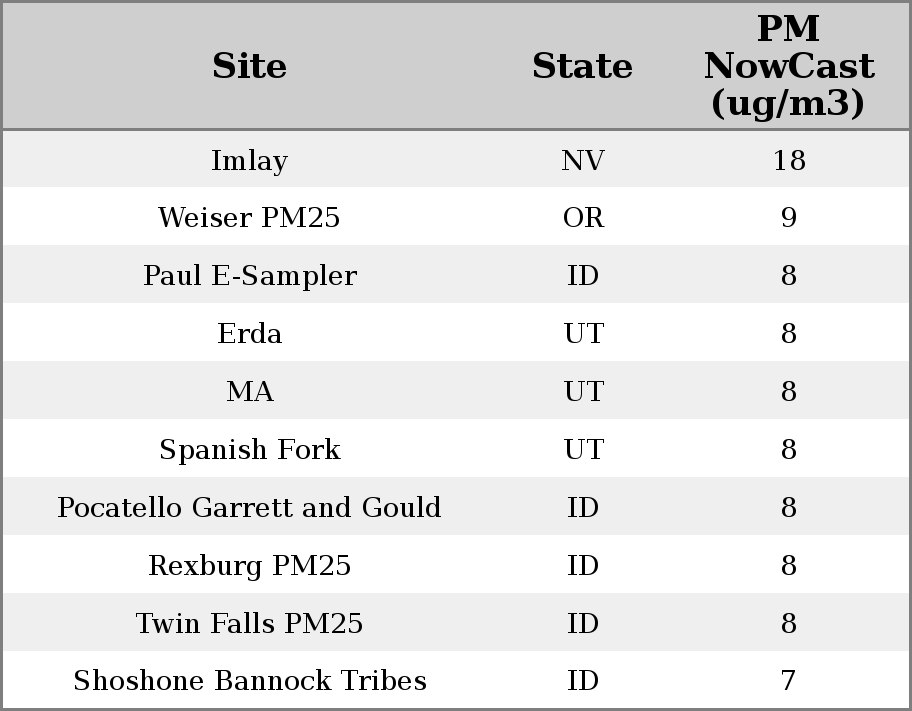Screen dimensions: 912x711
Task: Click the Twin Falls PM25 entry
Action: tap(249, 624)
